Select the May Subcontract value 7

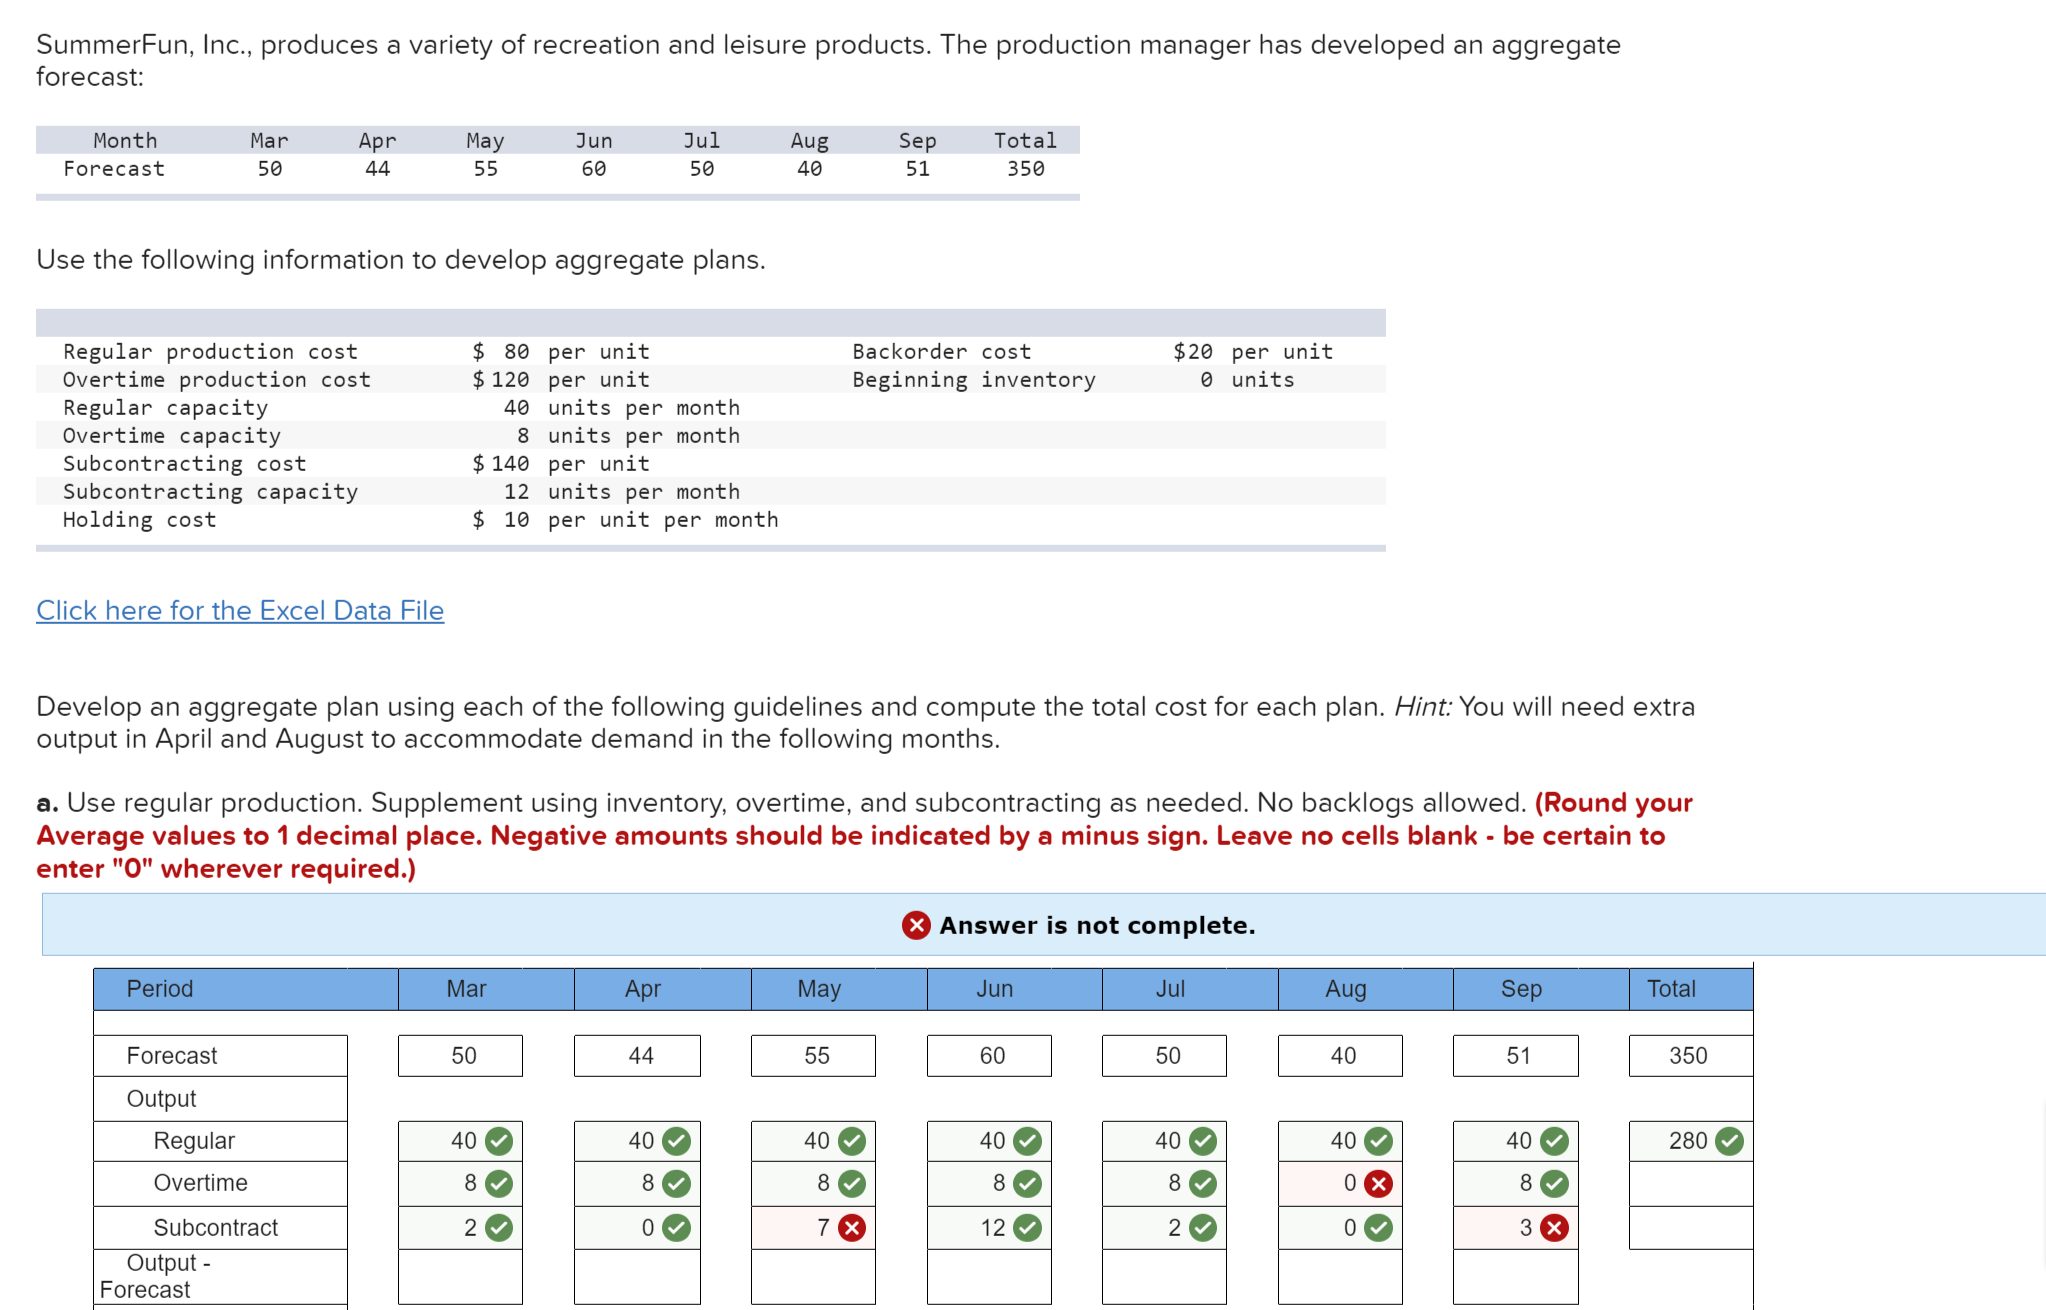(822, 1228)
